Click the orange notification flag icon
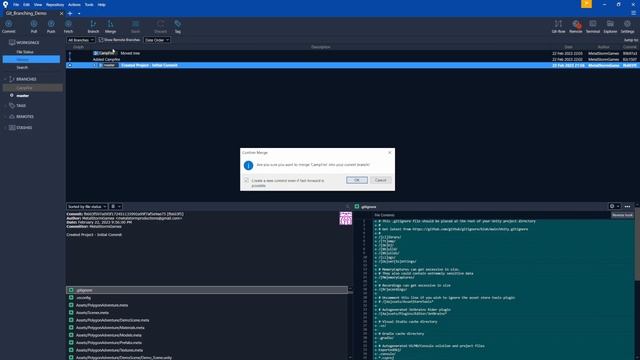The height and width of the screenshot is (360, 640). pos(587,4)
